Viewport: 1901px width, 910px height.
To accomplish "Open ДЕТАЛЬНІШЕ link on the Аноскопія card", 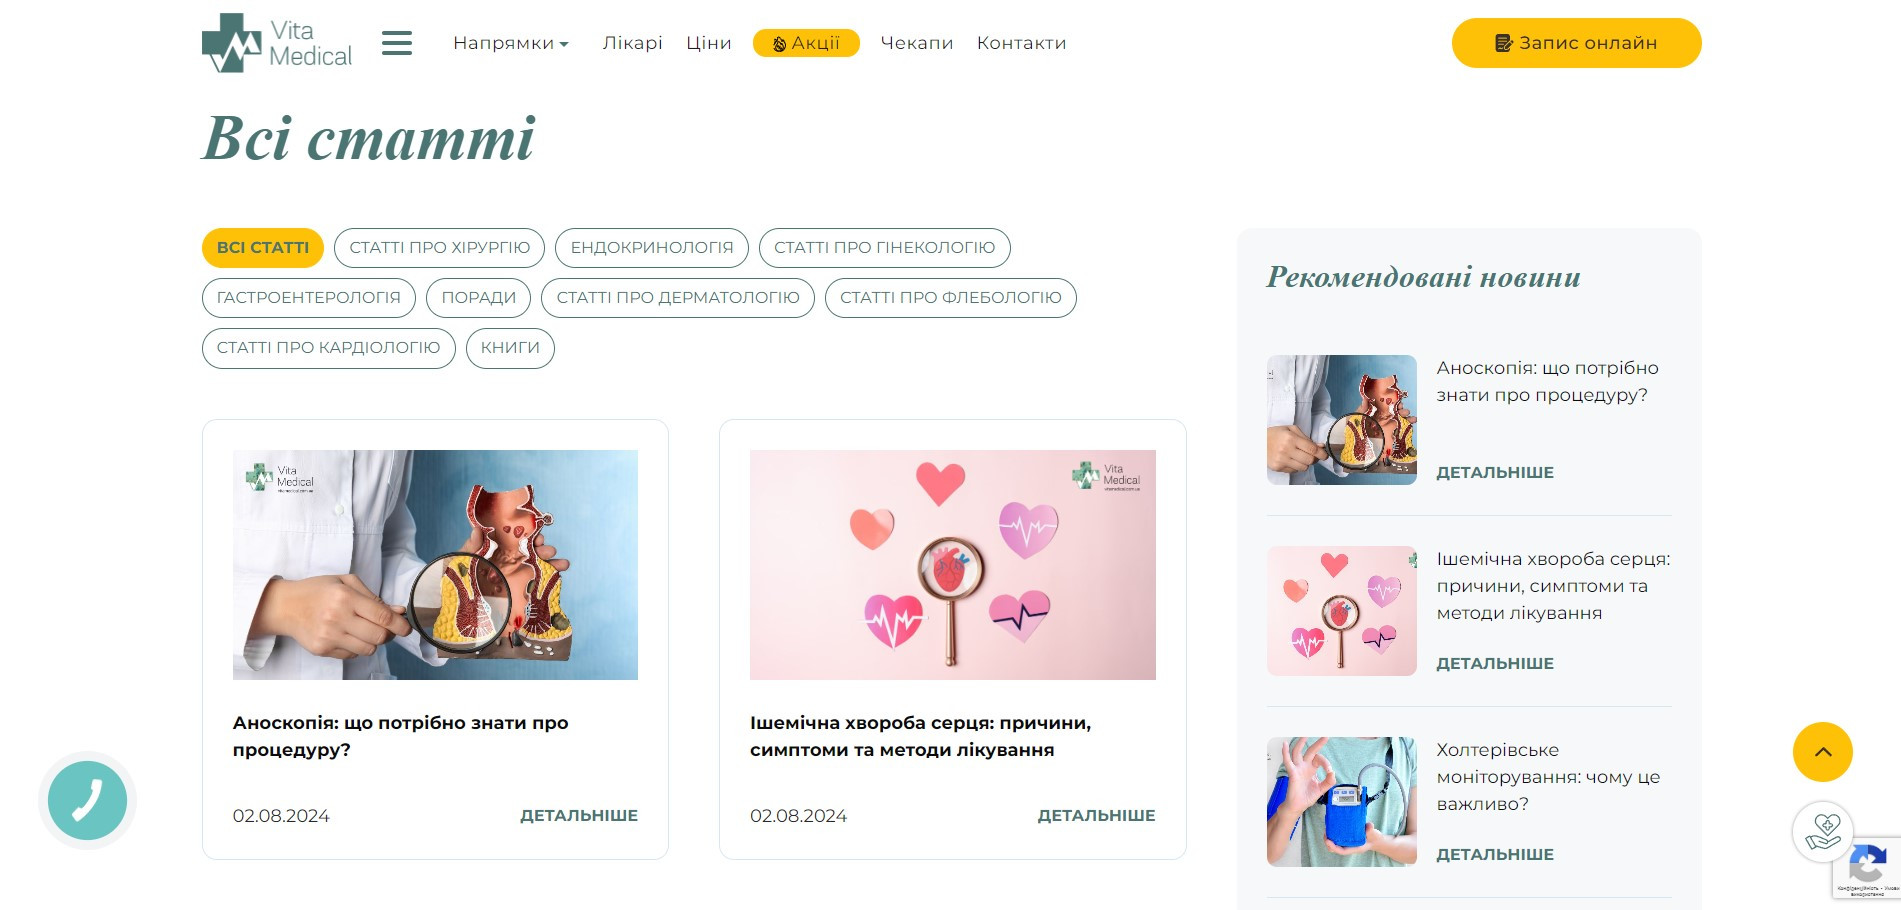I will [x=579, y=816].
